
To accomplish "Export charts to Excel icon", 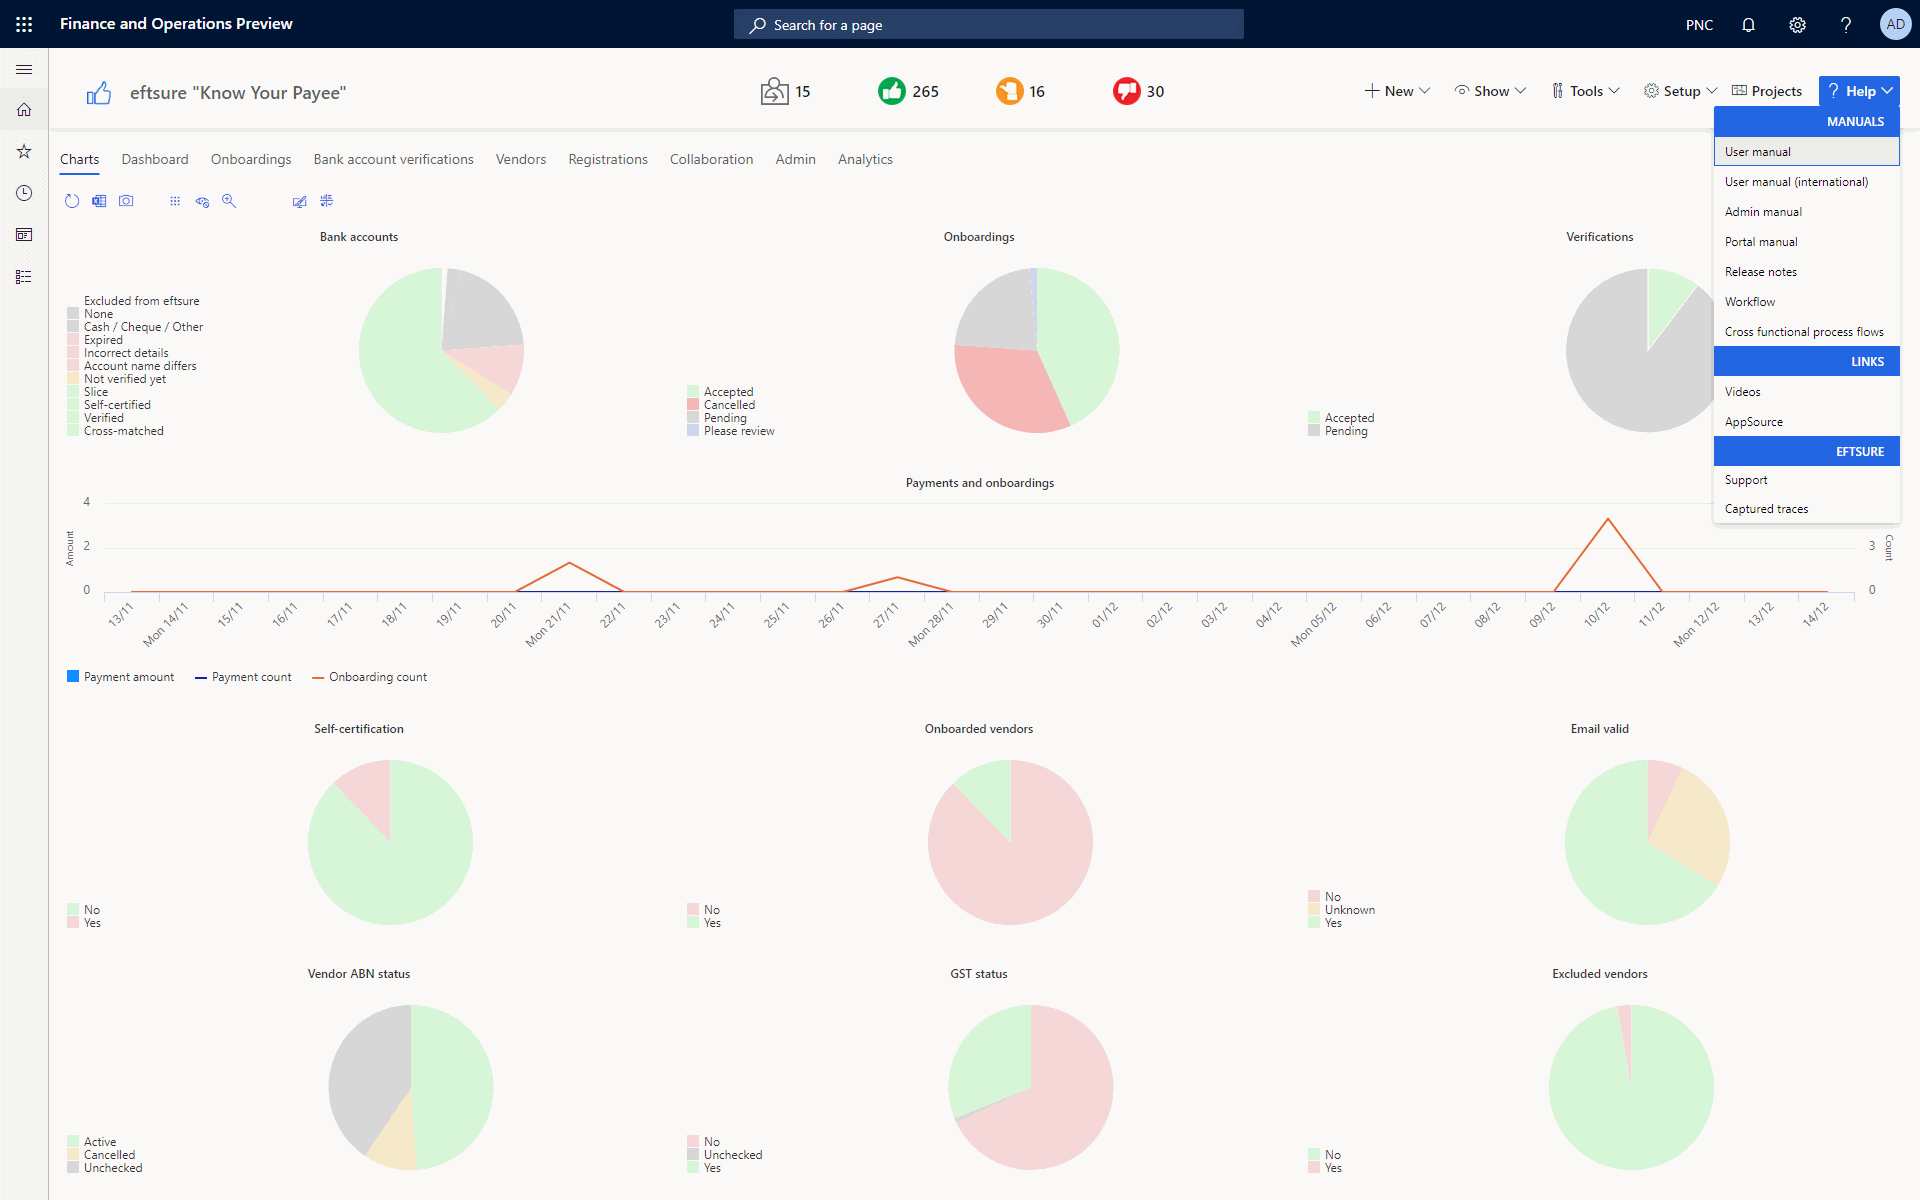I will click(99, 201).
